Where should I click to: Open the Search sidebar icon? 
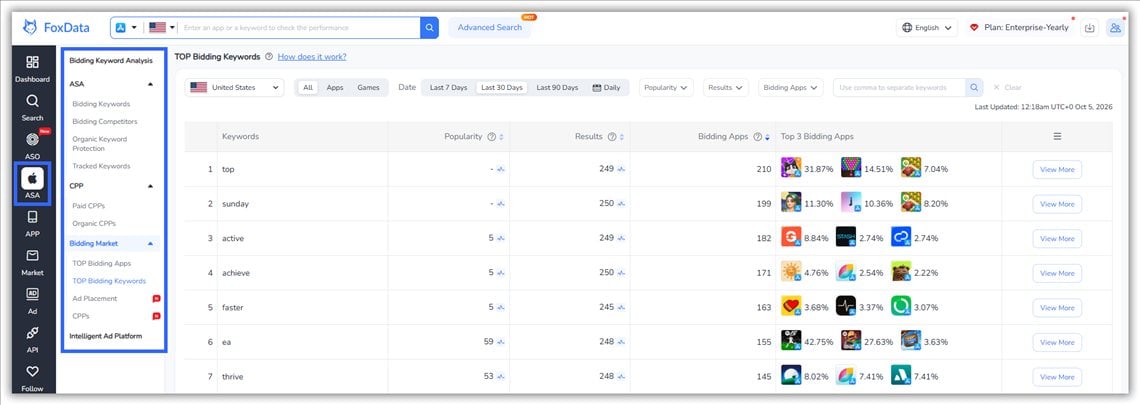point(33,101)
